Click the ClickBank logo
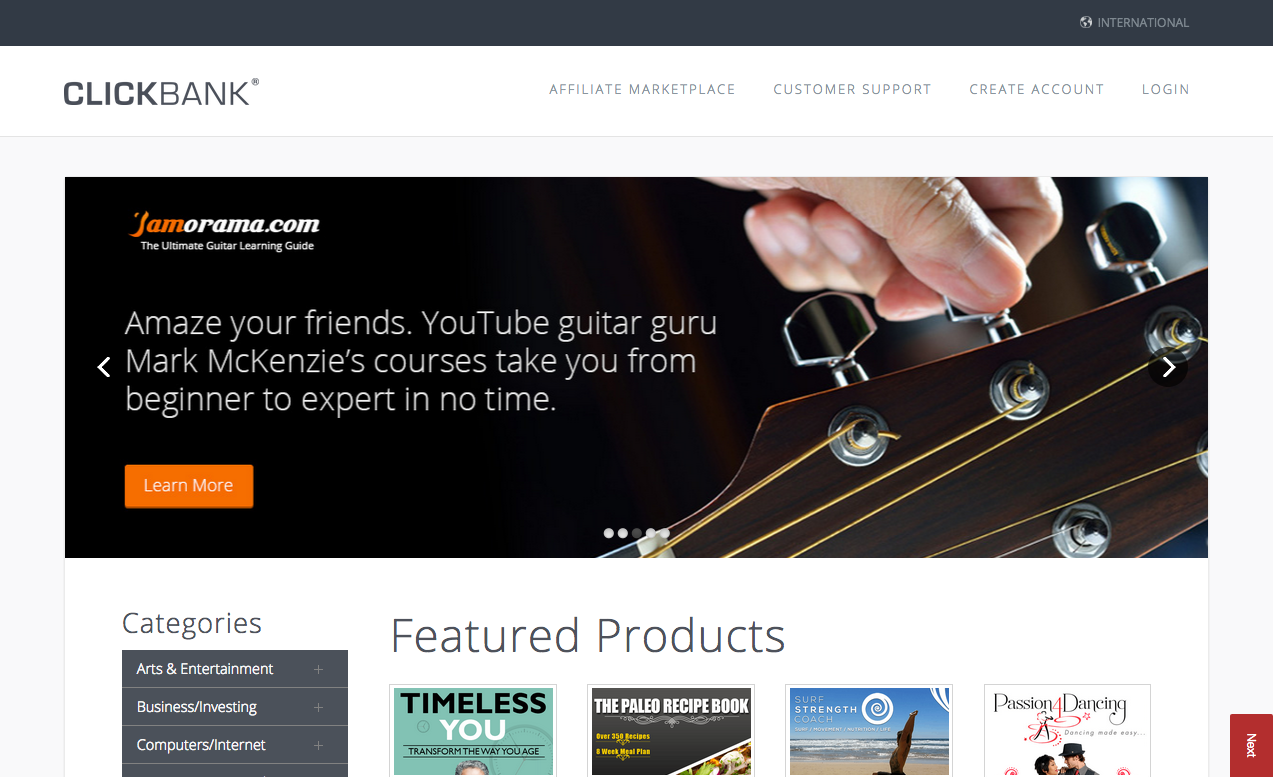 click(161, 92)
